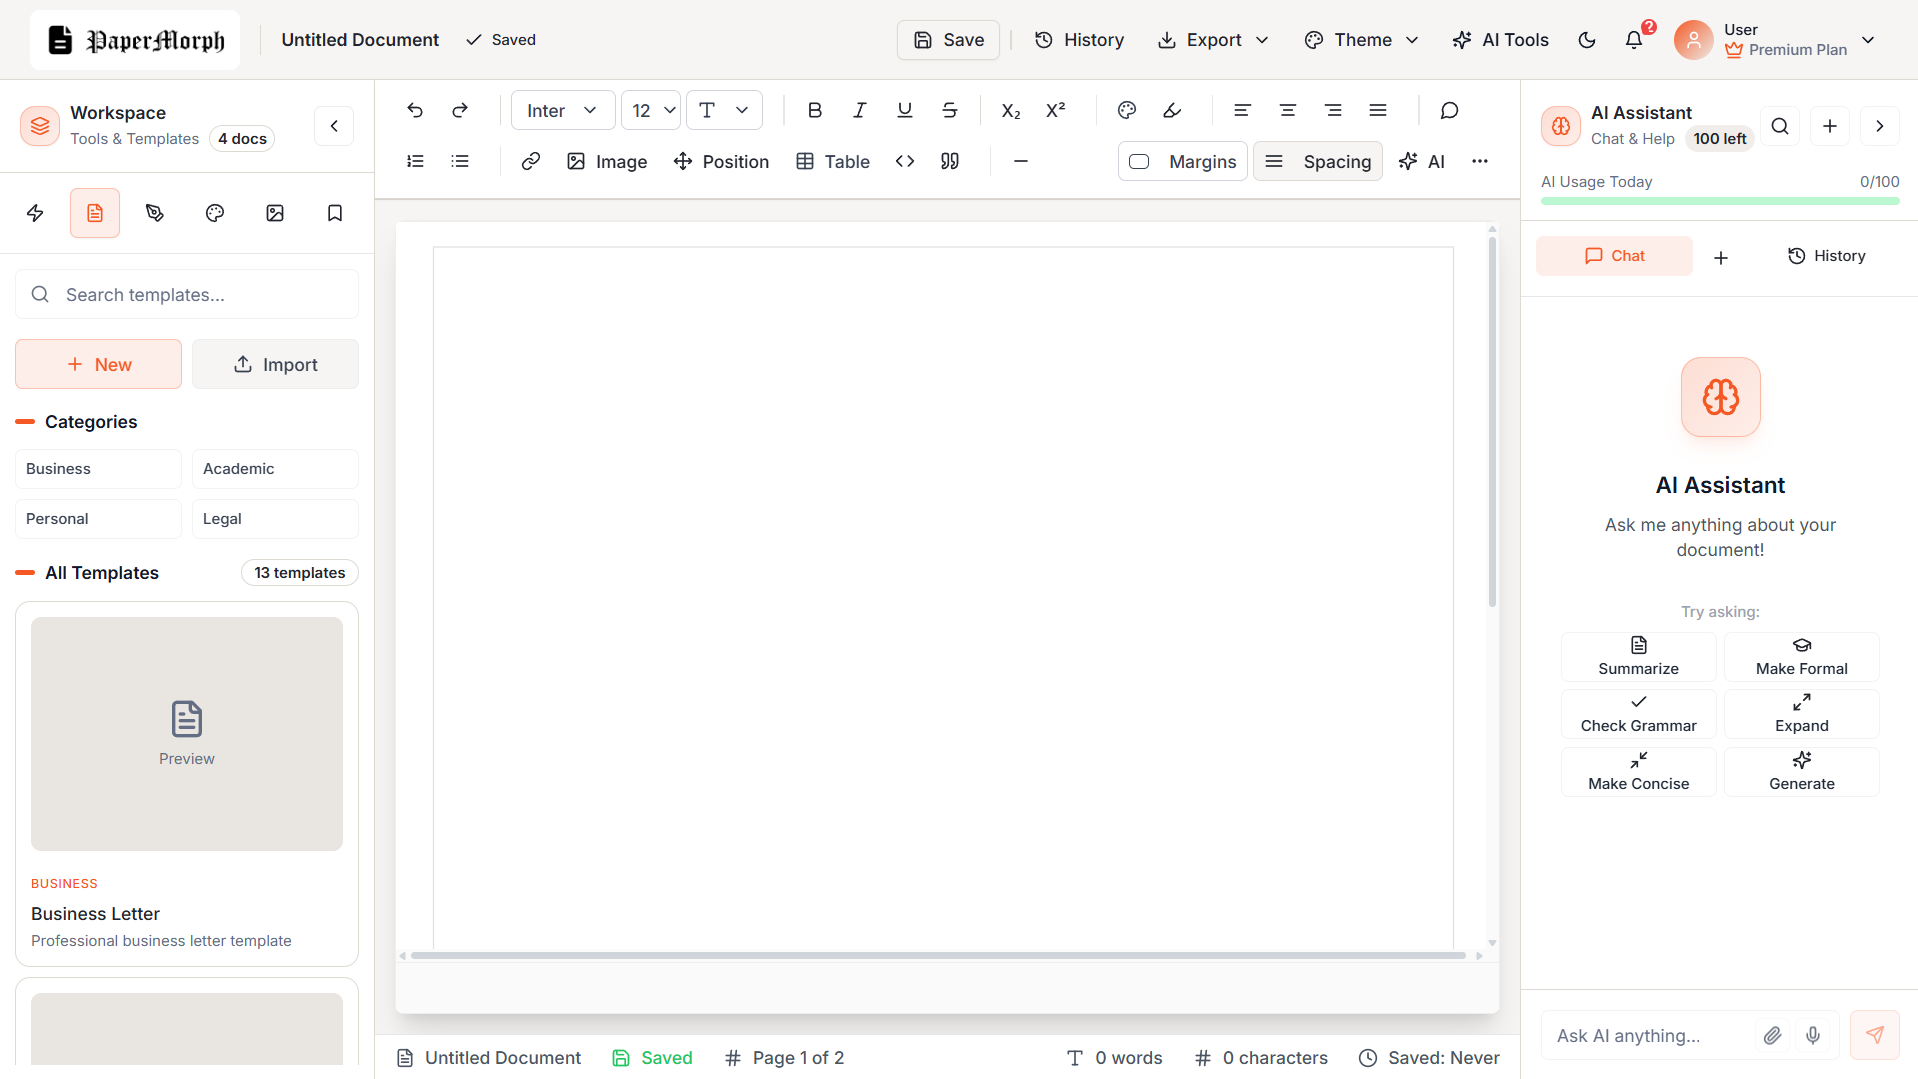Start voice input with microphone icon
The width and height of the screenshot is (1918, 1079).
pyautogui.click(x=1813, y=1035)
